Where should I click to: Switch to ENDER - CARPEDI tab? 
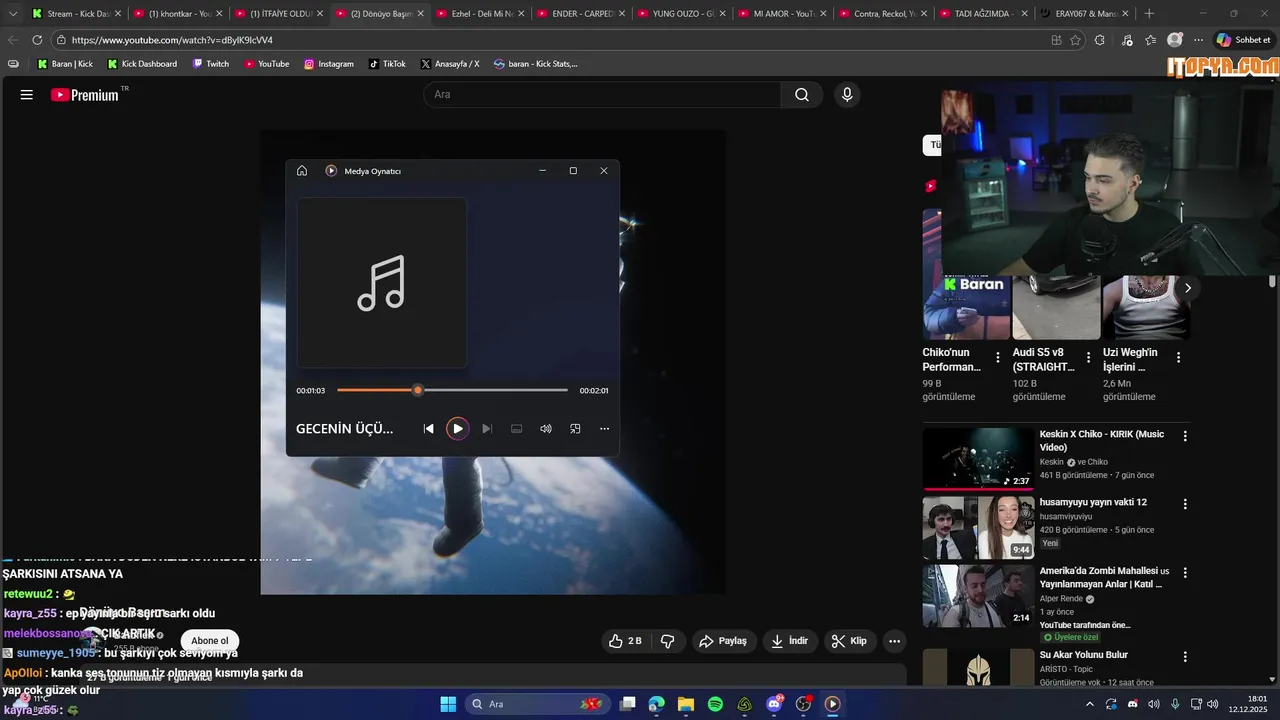[x=581, y=14]
